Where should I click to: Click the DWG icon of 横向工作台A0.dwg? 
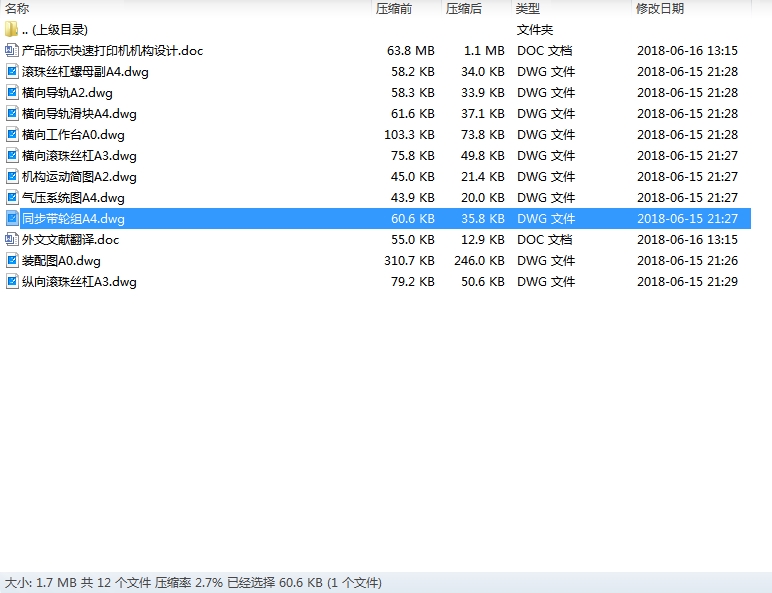pyautogui.click(x=12, y=134)
